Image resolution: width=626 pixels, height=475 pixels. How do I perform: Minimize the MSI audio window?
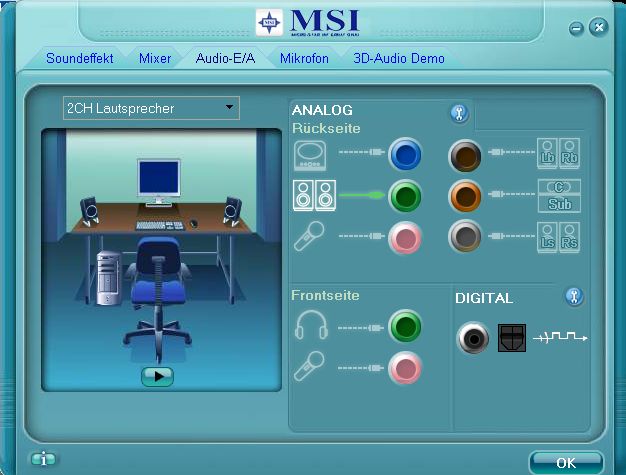[576, 29]
